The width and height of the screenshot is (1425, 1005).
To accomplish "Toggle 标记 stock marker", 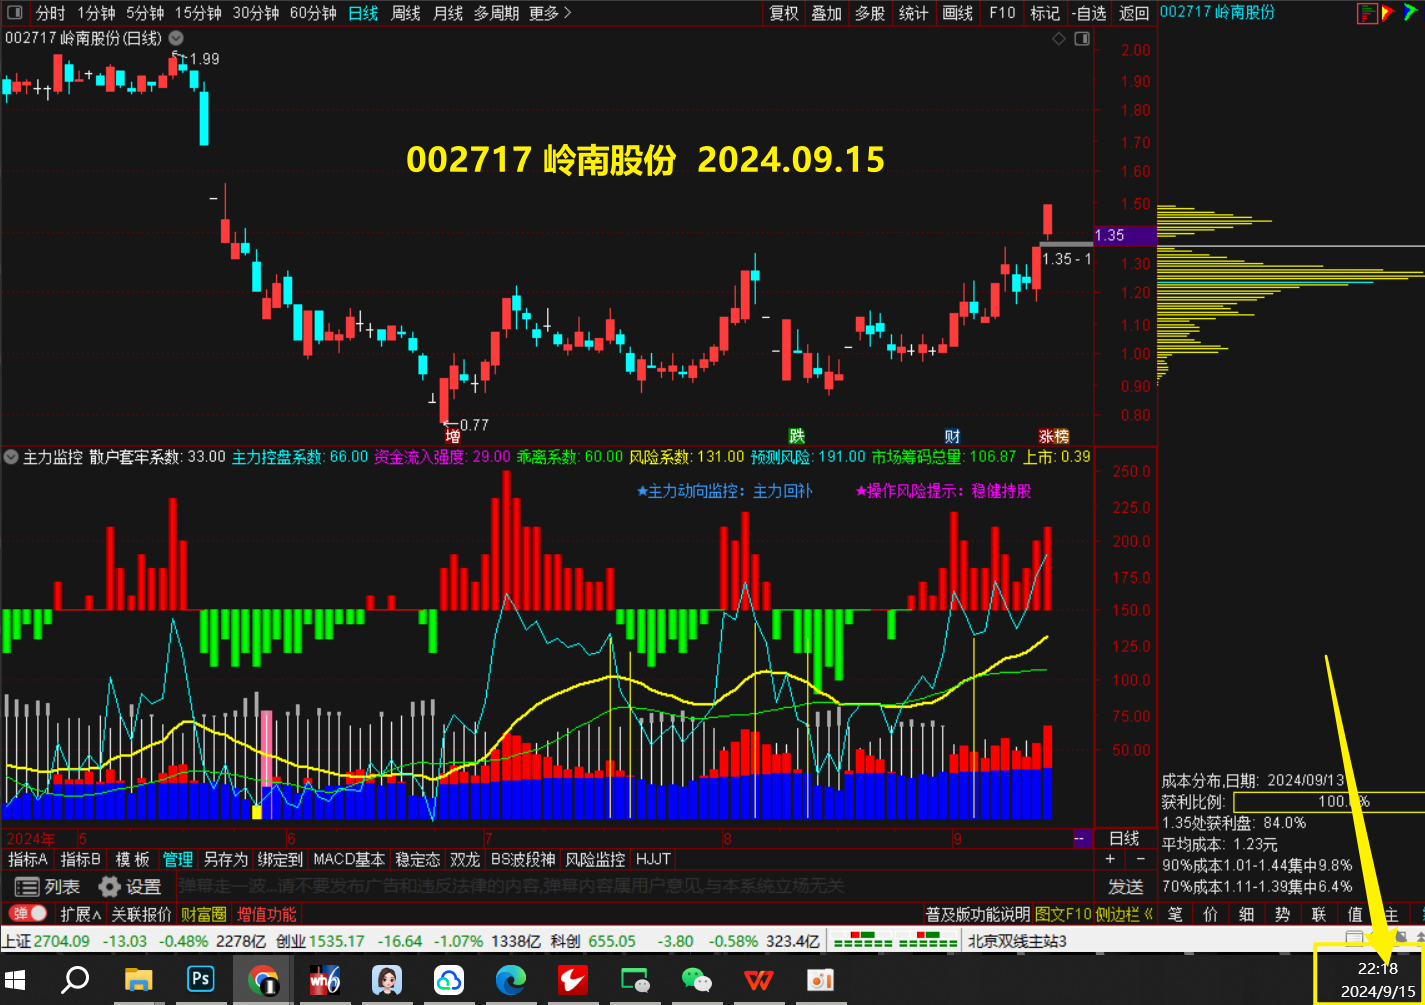I will pos(1044,13).
